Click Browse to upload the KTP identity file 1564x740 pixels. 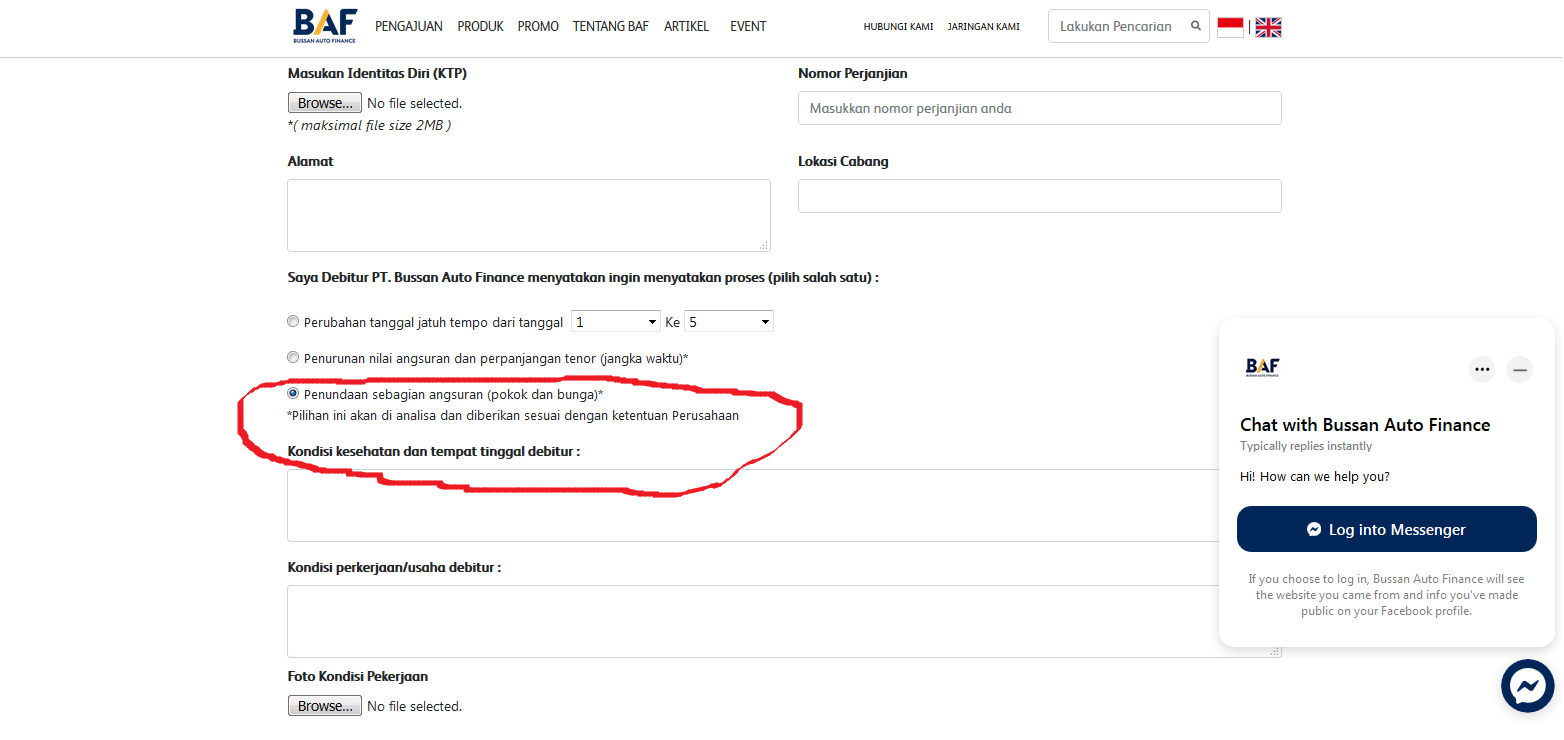324,102
